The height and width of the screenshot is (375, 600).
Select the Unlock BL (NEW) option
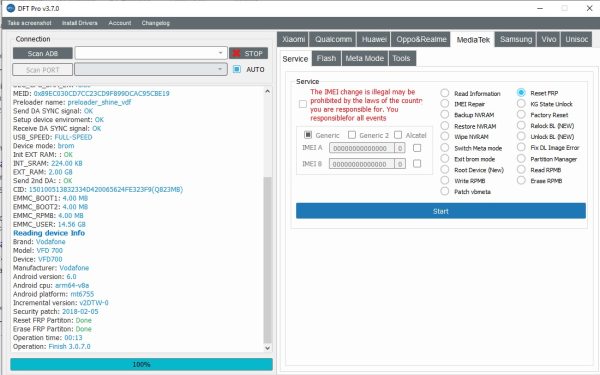click(x=521, y=136)
